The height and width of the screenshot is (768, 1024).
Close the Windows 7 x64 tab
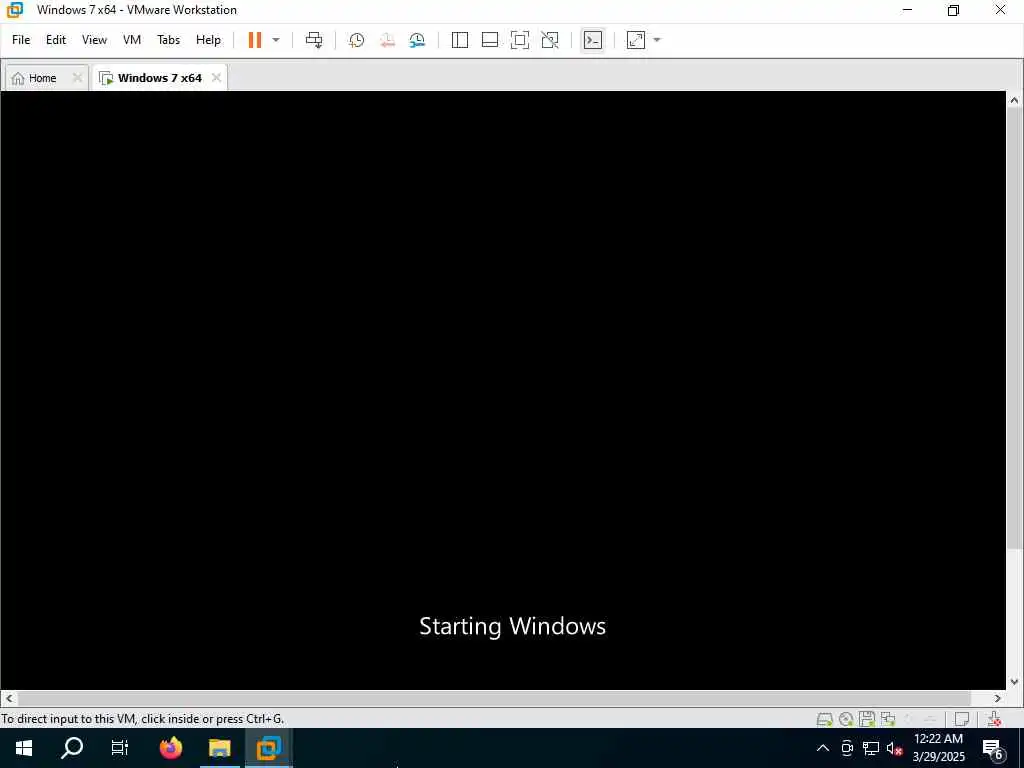(x=216, y=78)
